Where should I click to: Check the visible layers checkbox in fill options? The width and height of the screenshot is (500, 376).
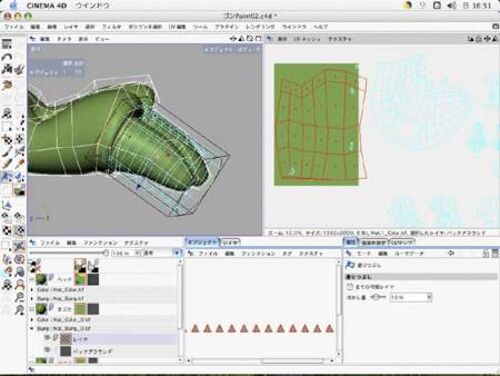(x=349, y=287)
